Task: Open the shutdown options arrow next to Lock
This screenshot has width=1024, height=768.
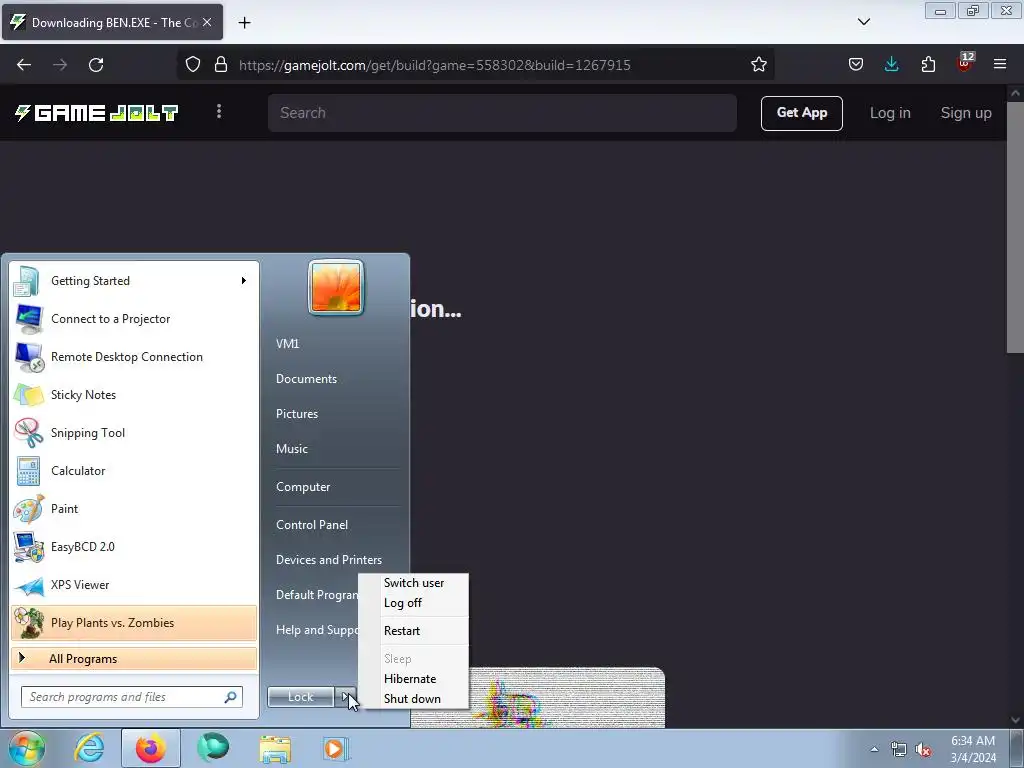Action: tap(345, 697)
